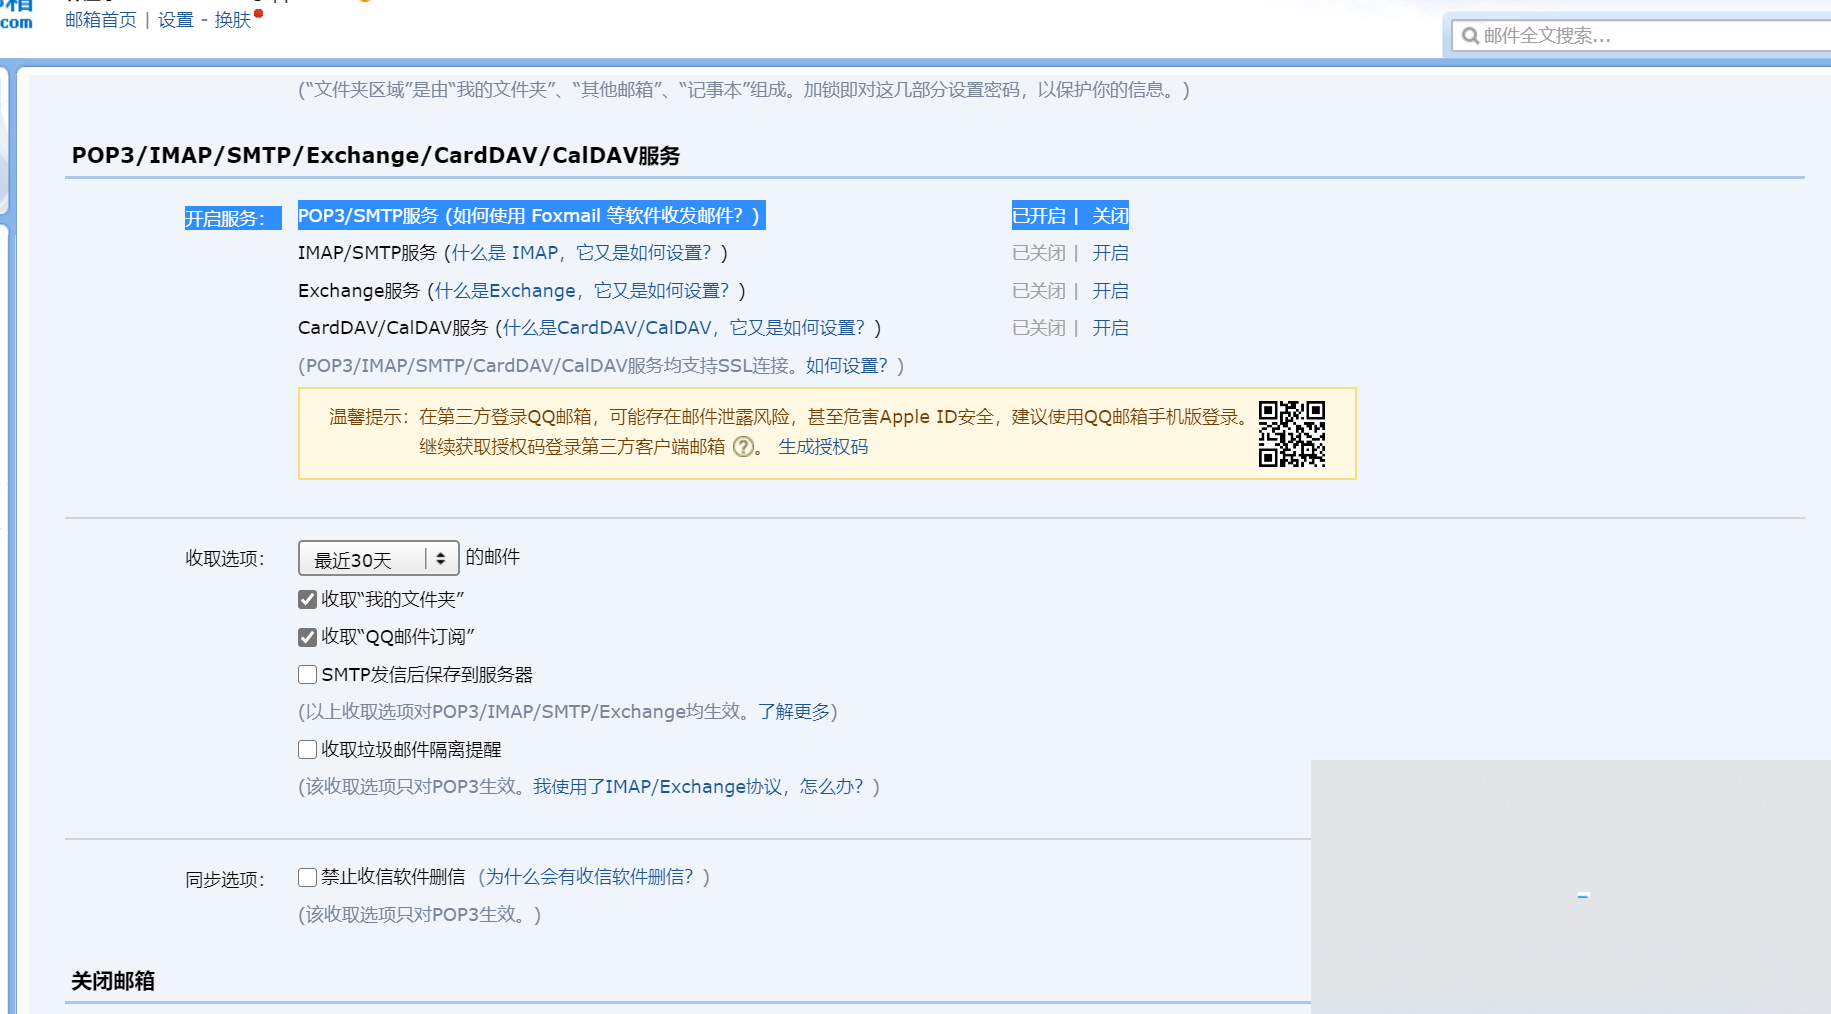Click 生成授权码 link
Screen dimensions: 1831x1014
[x=823, y=447]
